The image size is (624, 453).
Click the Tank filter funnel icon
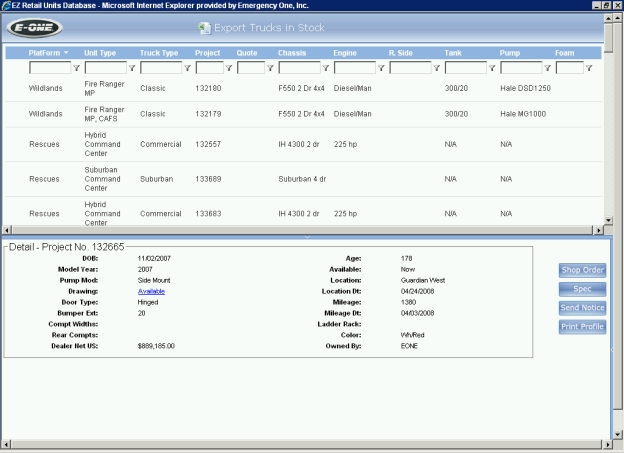click(x=492, y=68)
